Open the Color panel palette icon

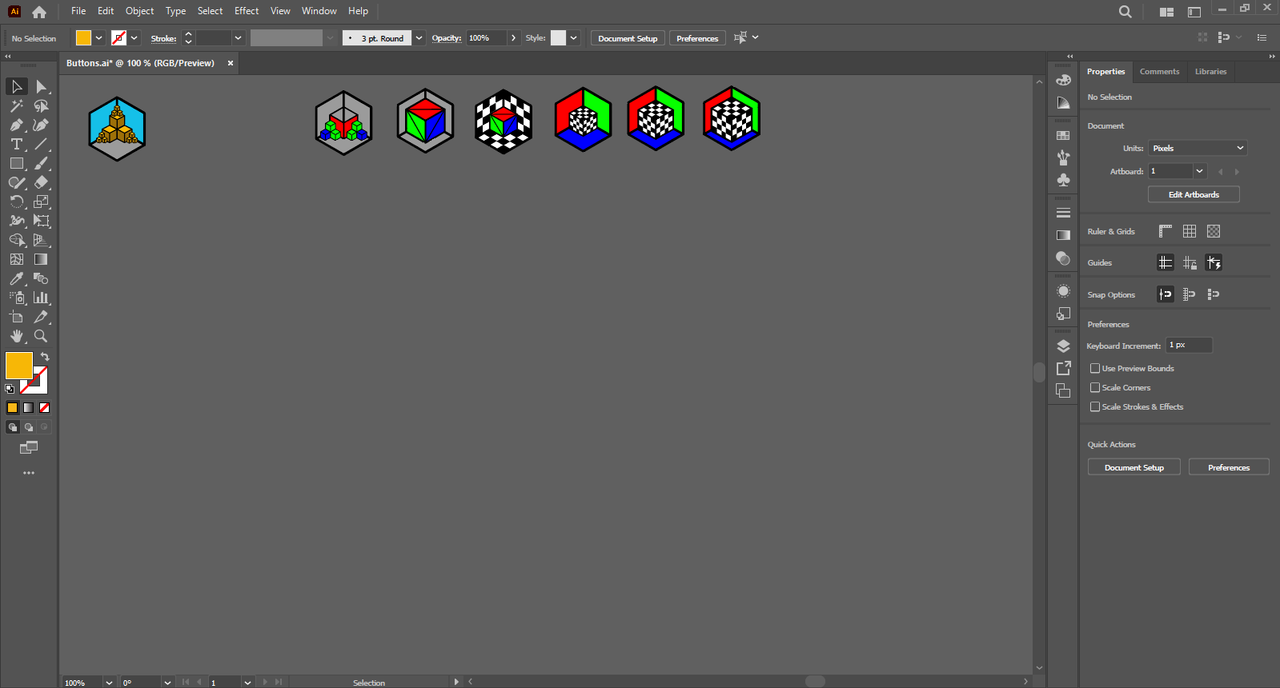(1063, 79)
